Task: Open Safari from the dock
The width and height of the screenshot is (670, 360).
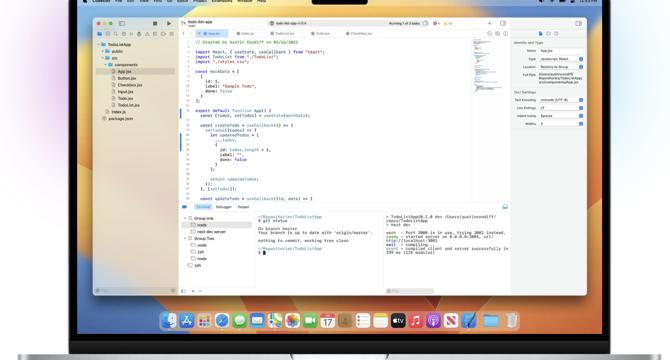Action: coord(222,321)
